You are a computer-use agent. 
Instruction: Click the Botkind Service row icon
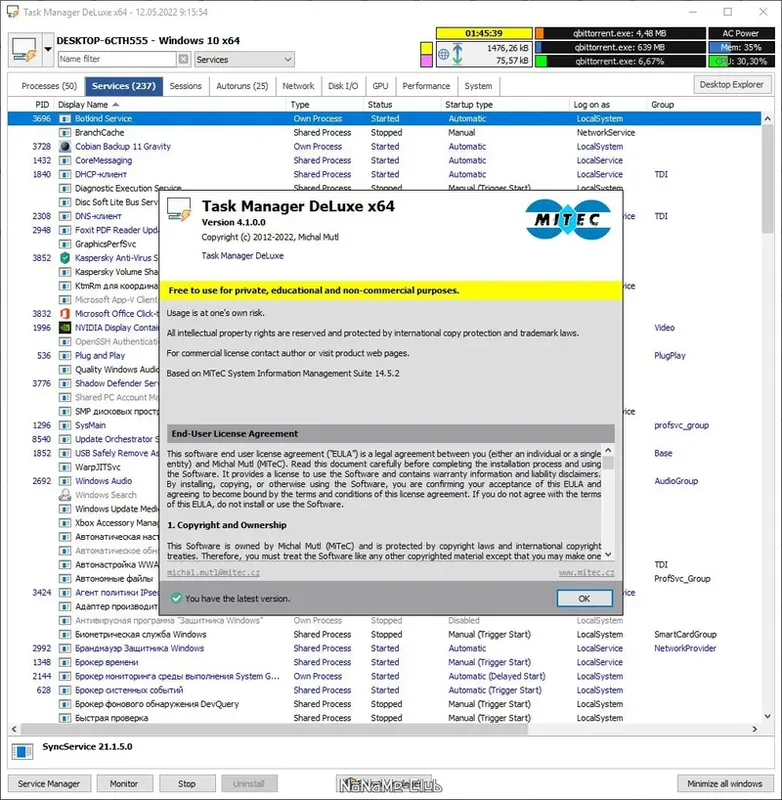pos(65,118)
